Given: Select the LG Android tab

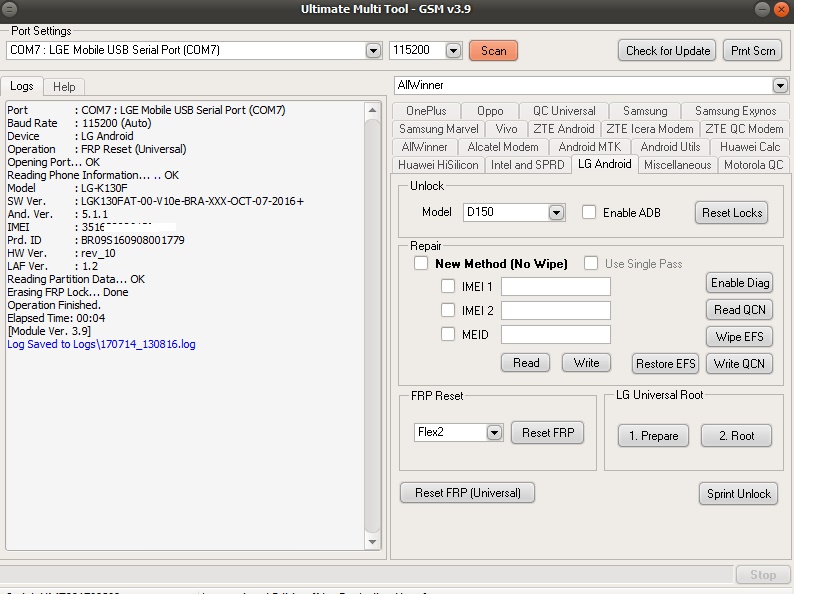Looking at the screenshot, I should click(604, 164).
